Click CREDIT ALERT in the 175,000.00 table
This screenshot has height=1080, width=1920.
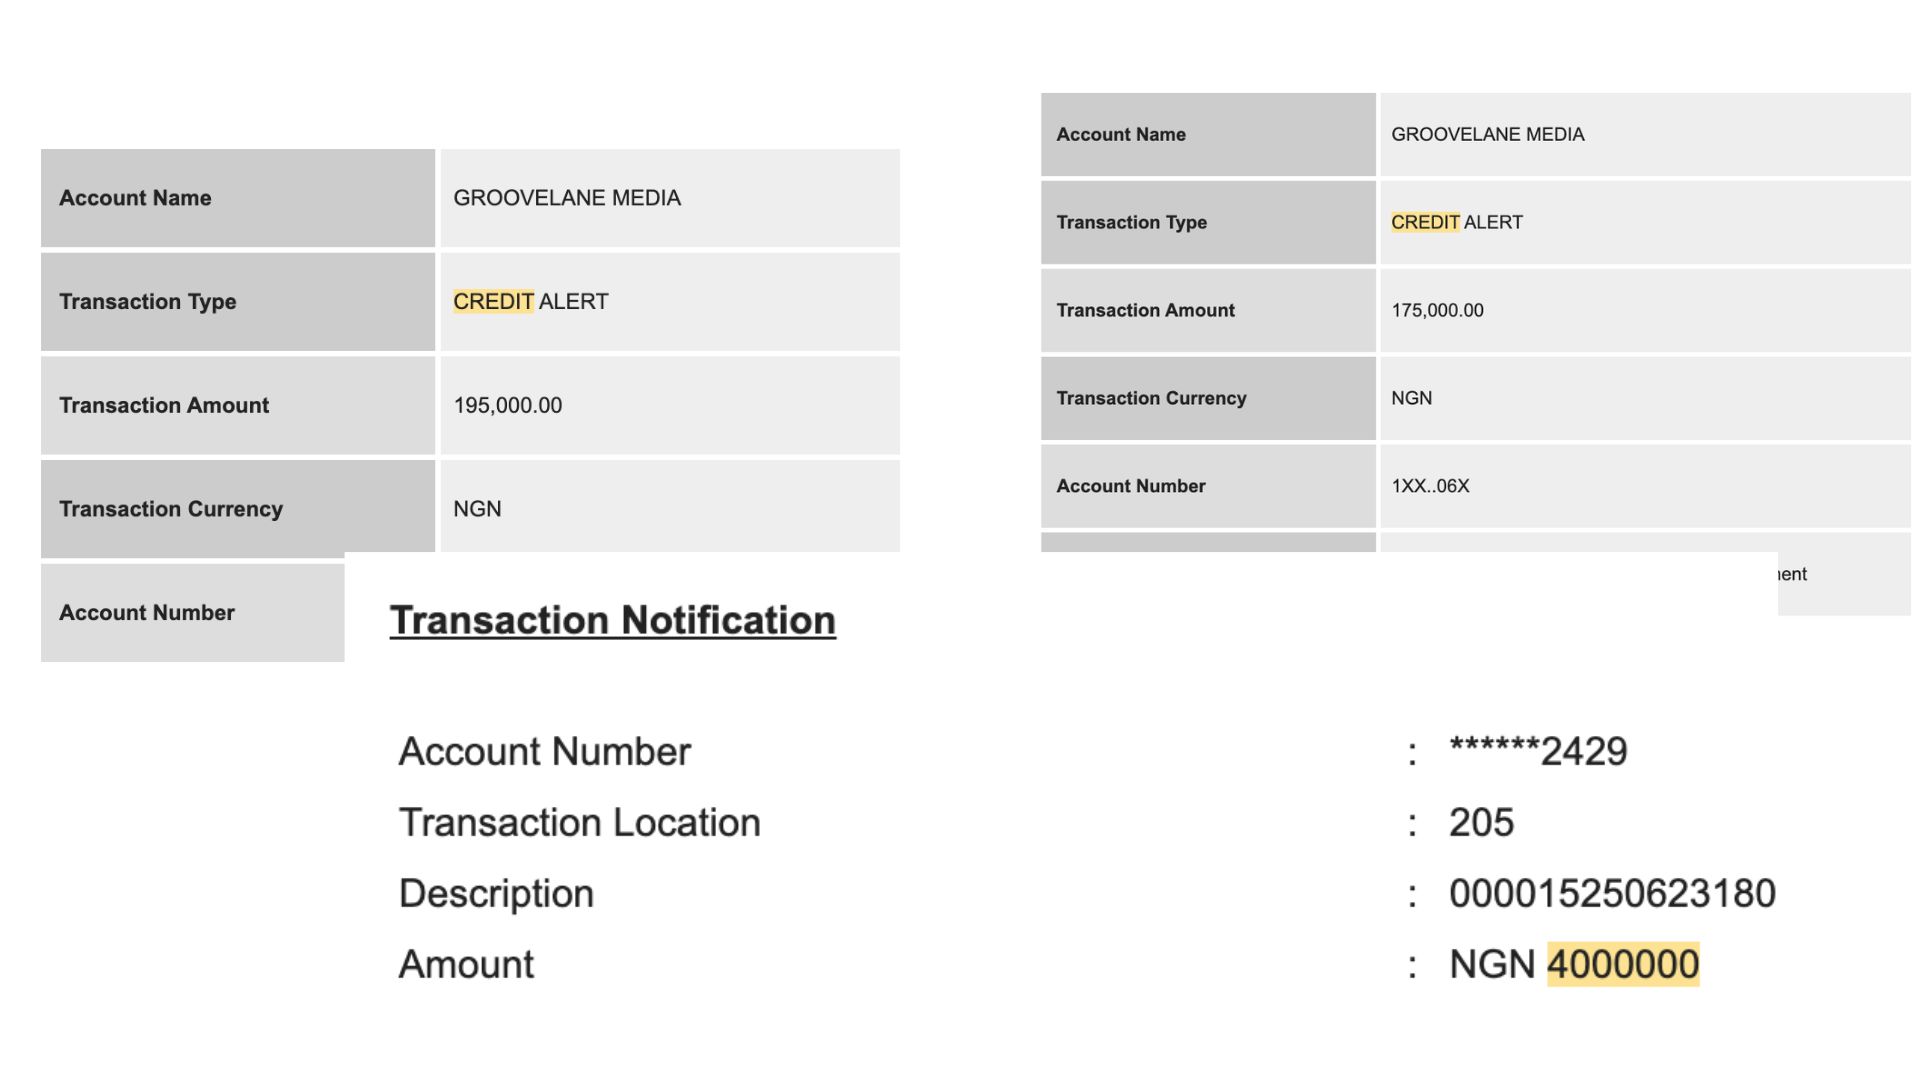pos(1457,222)
